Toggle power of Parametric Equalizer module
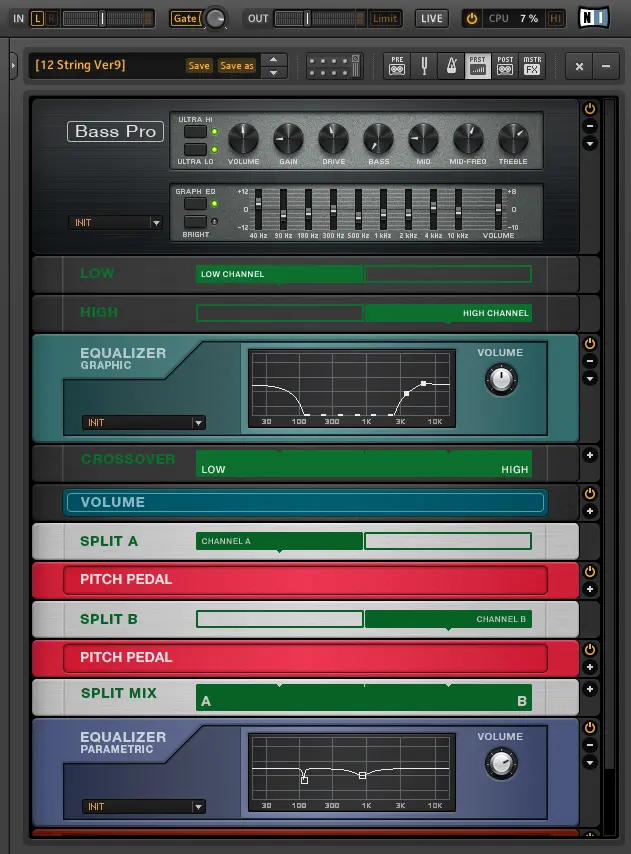 click(590, 728)
